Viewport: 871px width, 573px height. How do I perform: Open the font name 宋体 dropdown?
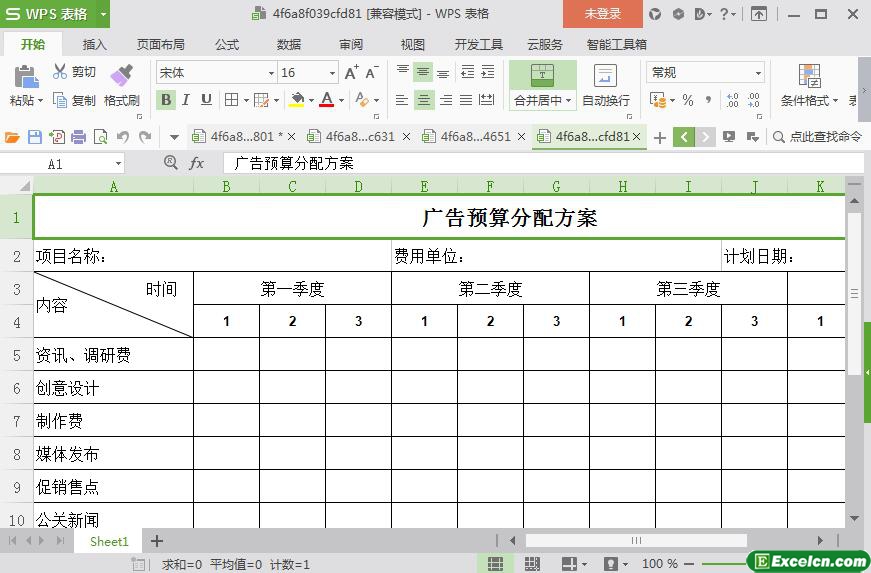tap(272, 73)
